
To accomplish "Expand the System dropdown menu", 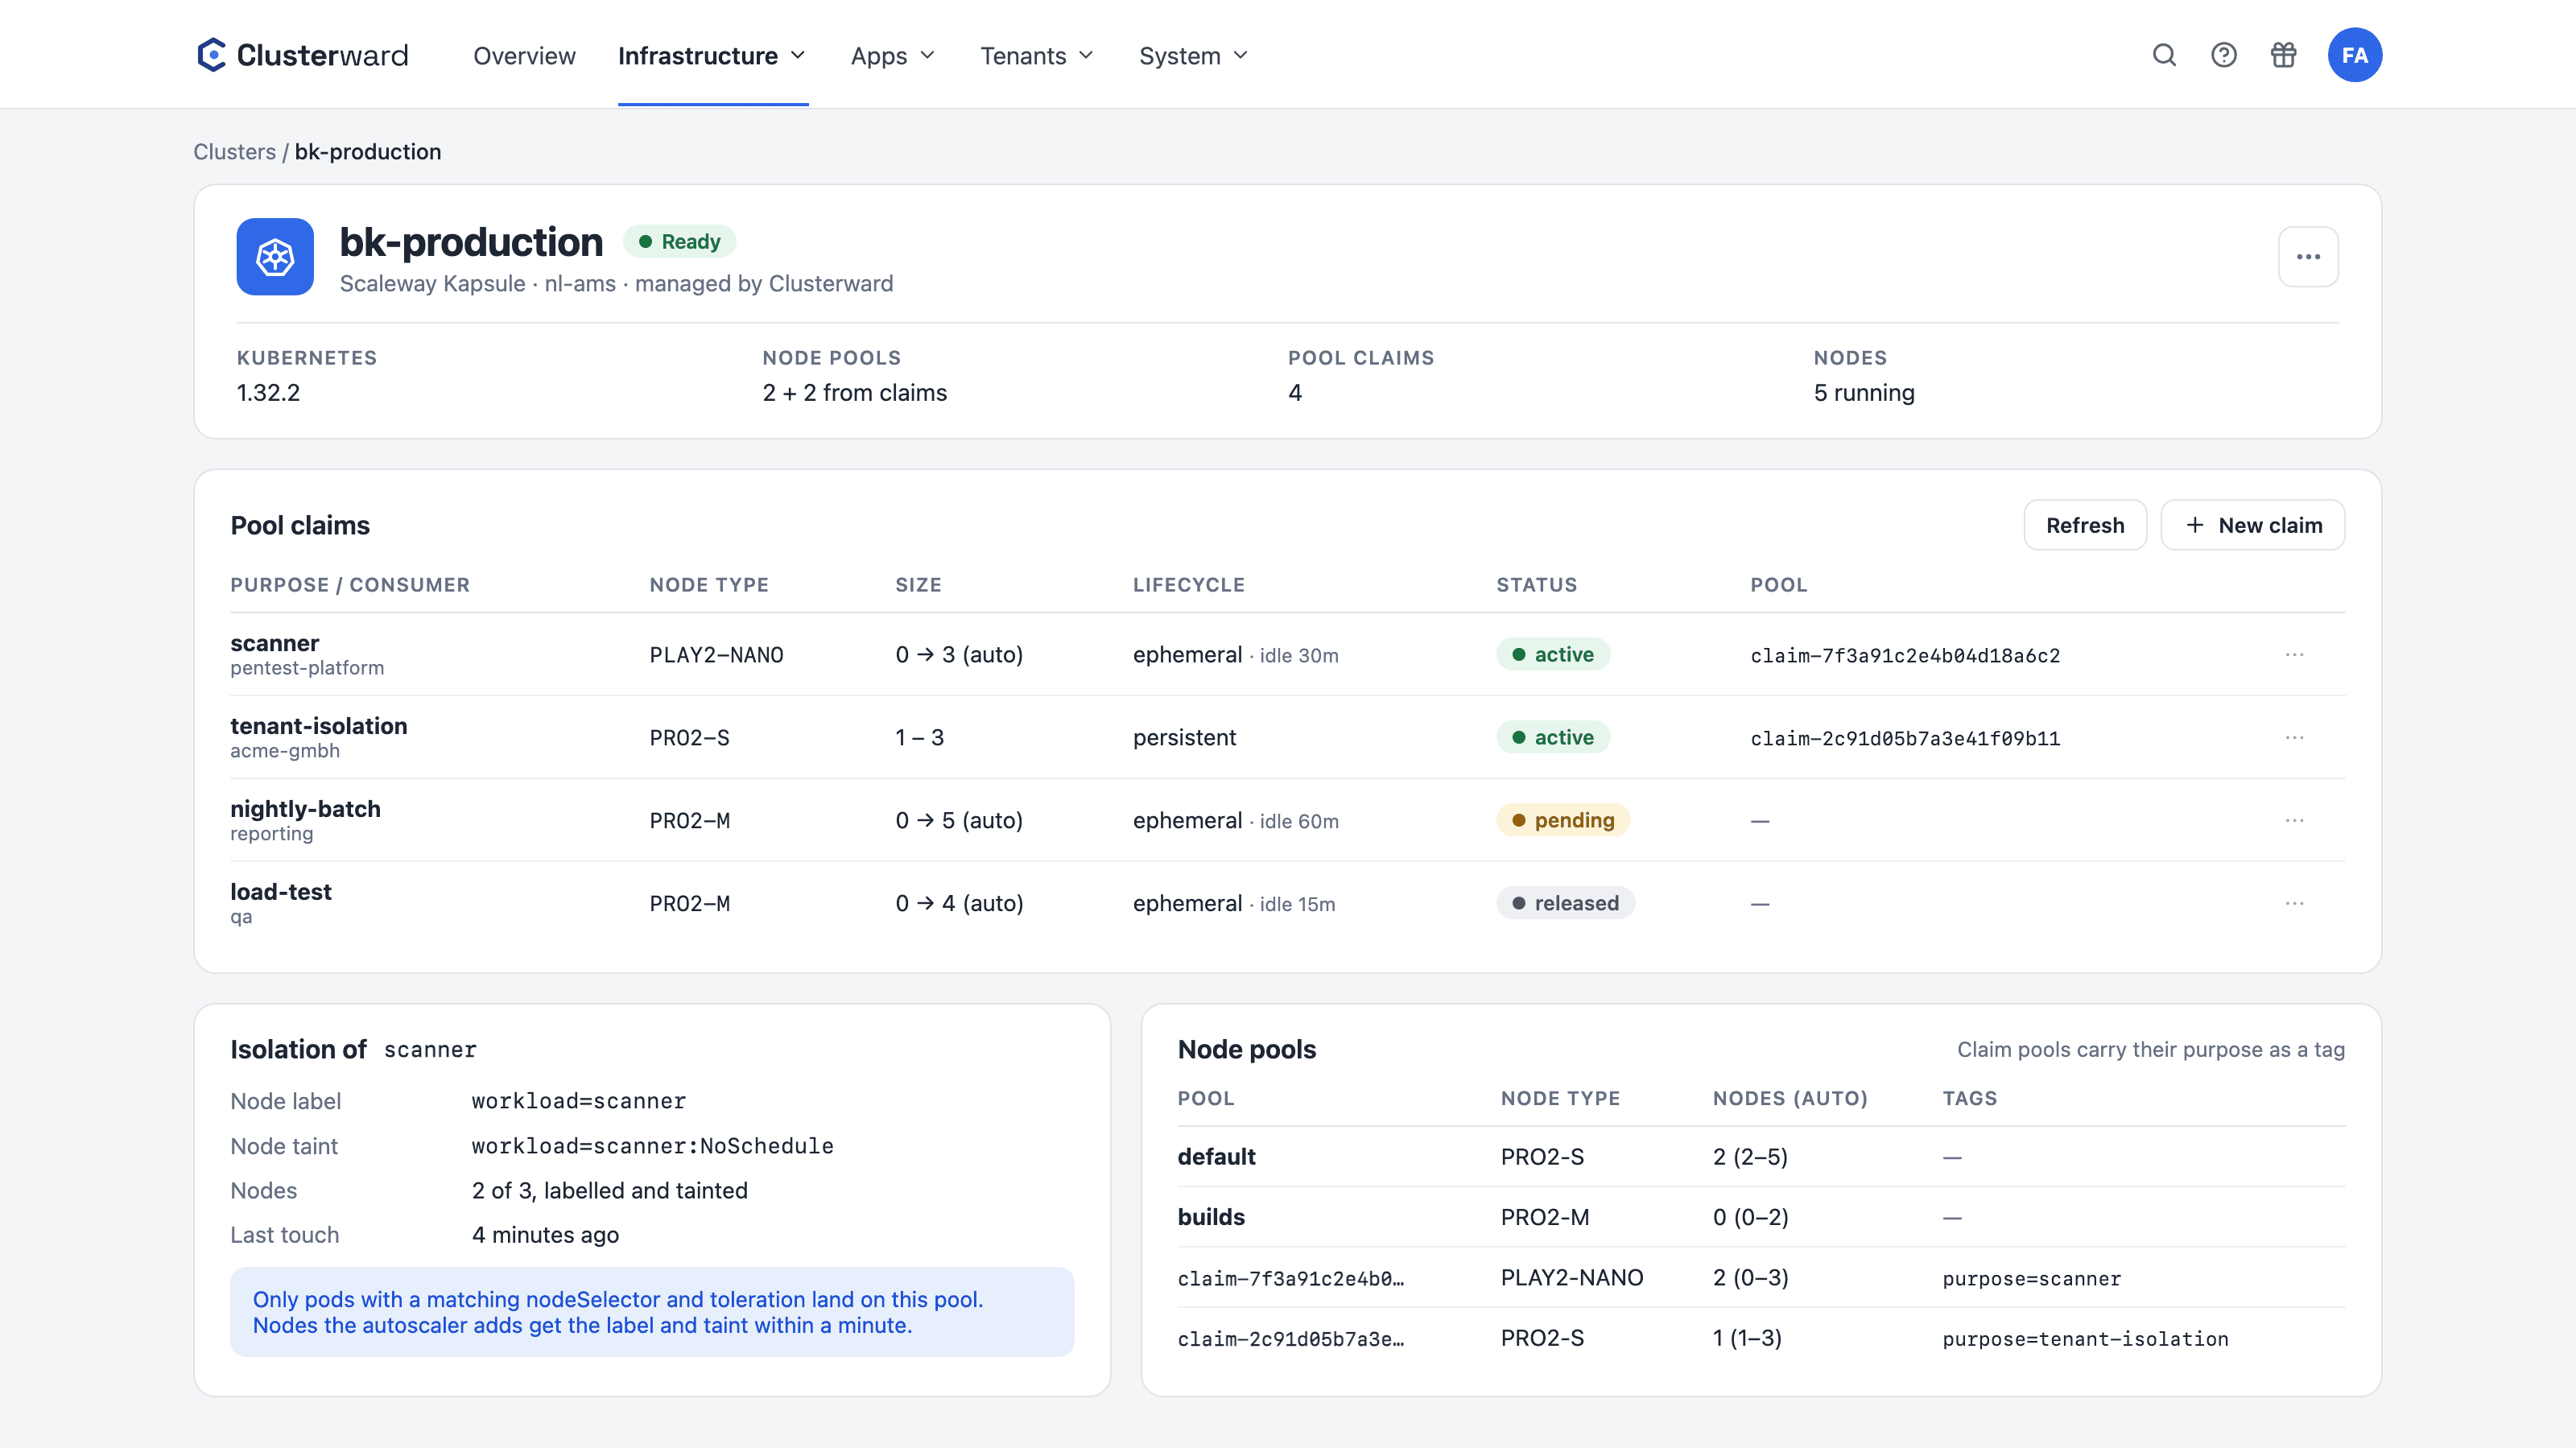I will click(x=1193, y=56).
